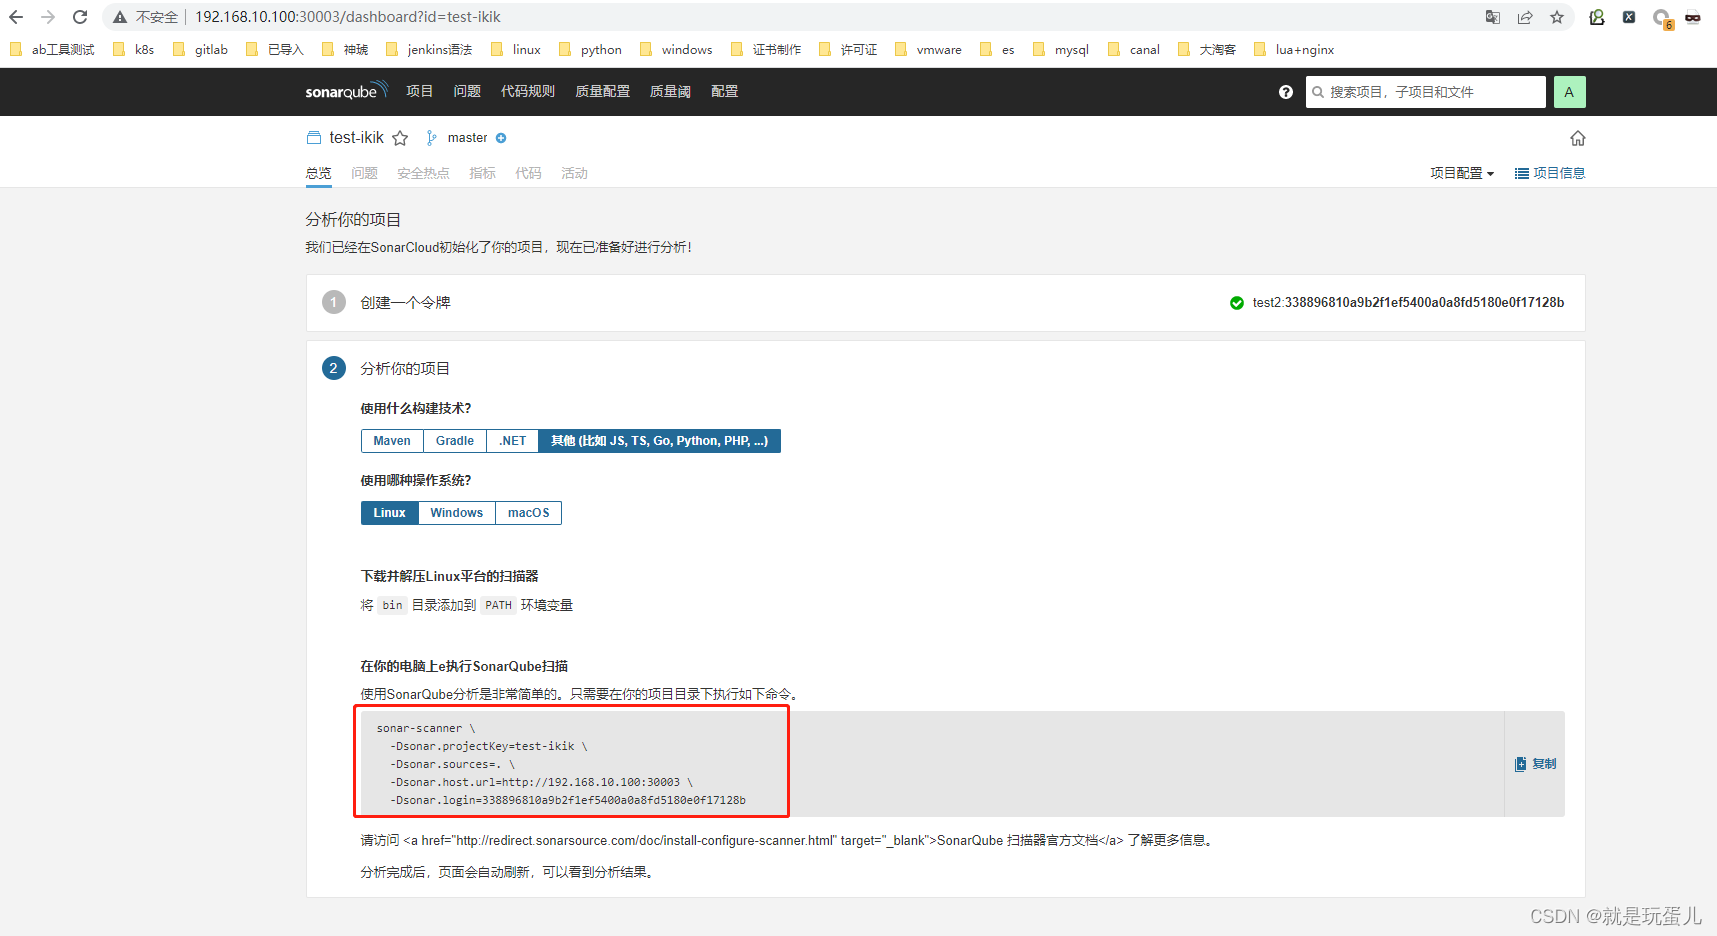Open the master branch selector
Screen dimensions: 1717x936
[467, 138]
